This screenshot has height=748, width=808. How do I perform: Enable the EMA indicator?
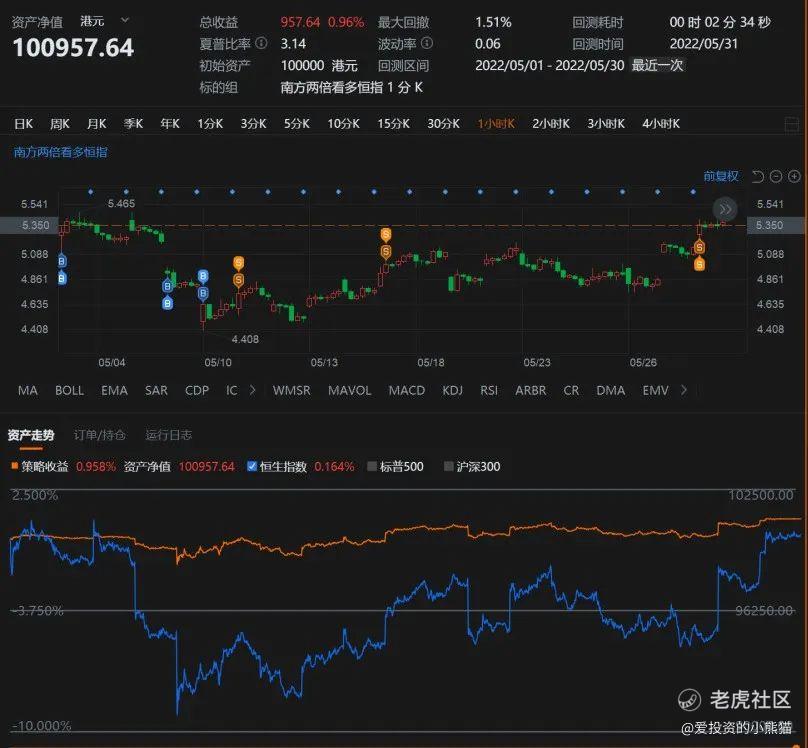pyautogui.click(x=114, y=390)
